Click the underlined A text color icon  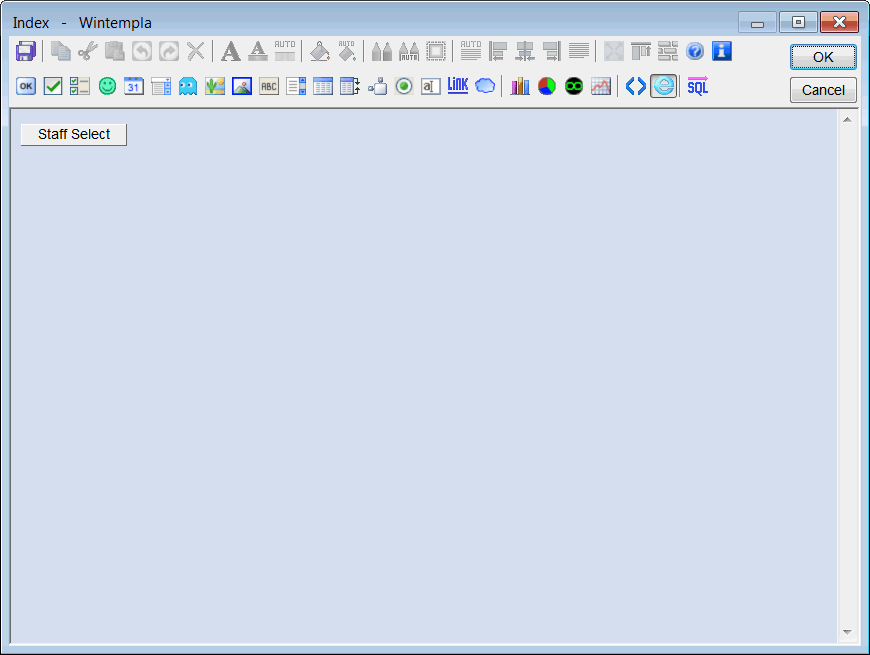pyautogui.click(x=258, y=52)
